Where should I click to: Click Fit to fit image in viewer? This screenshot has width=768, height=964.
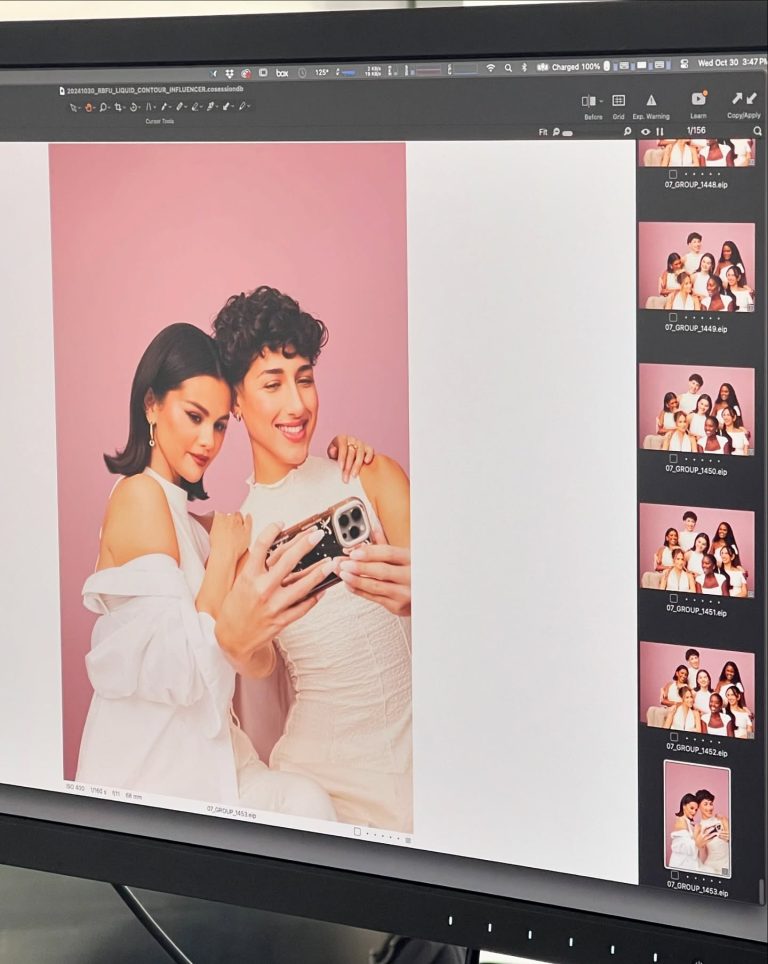543,132
